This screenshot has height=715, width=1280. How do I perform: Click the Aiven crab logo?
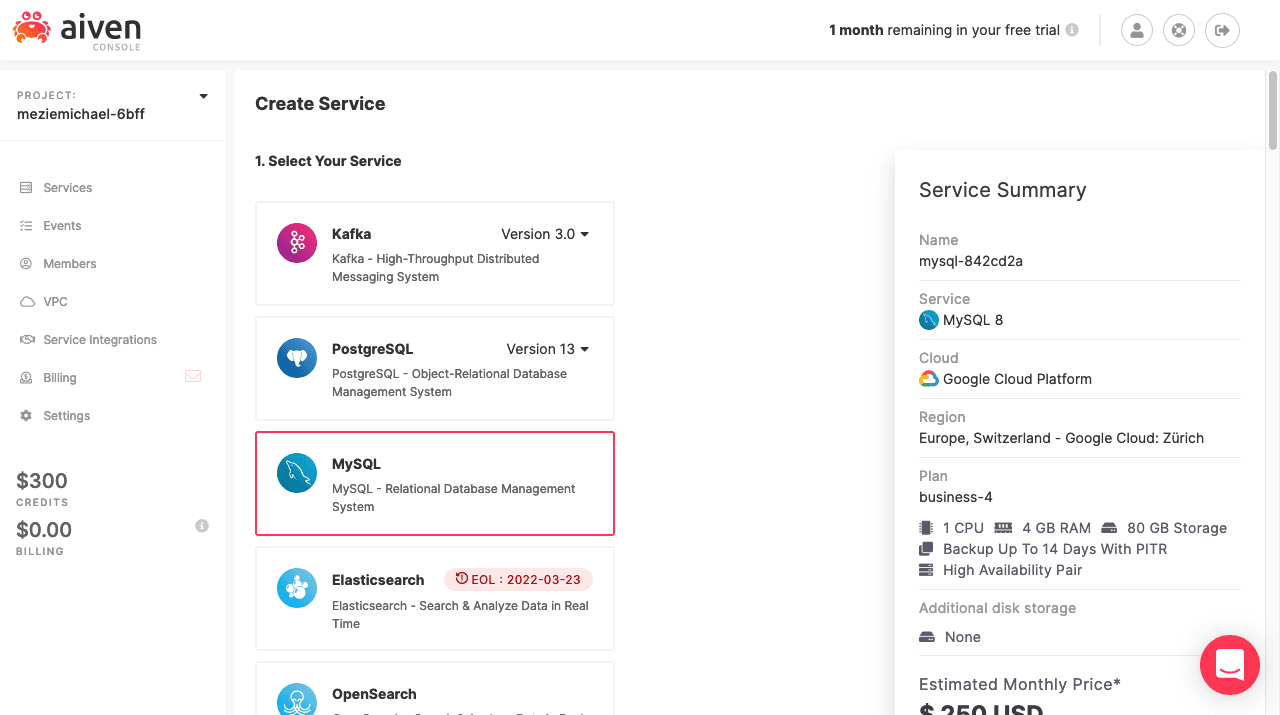pyautogui.click(x=32, y=29)
